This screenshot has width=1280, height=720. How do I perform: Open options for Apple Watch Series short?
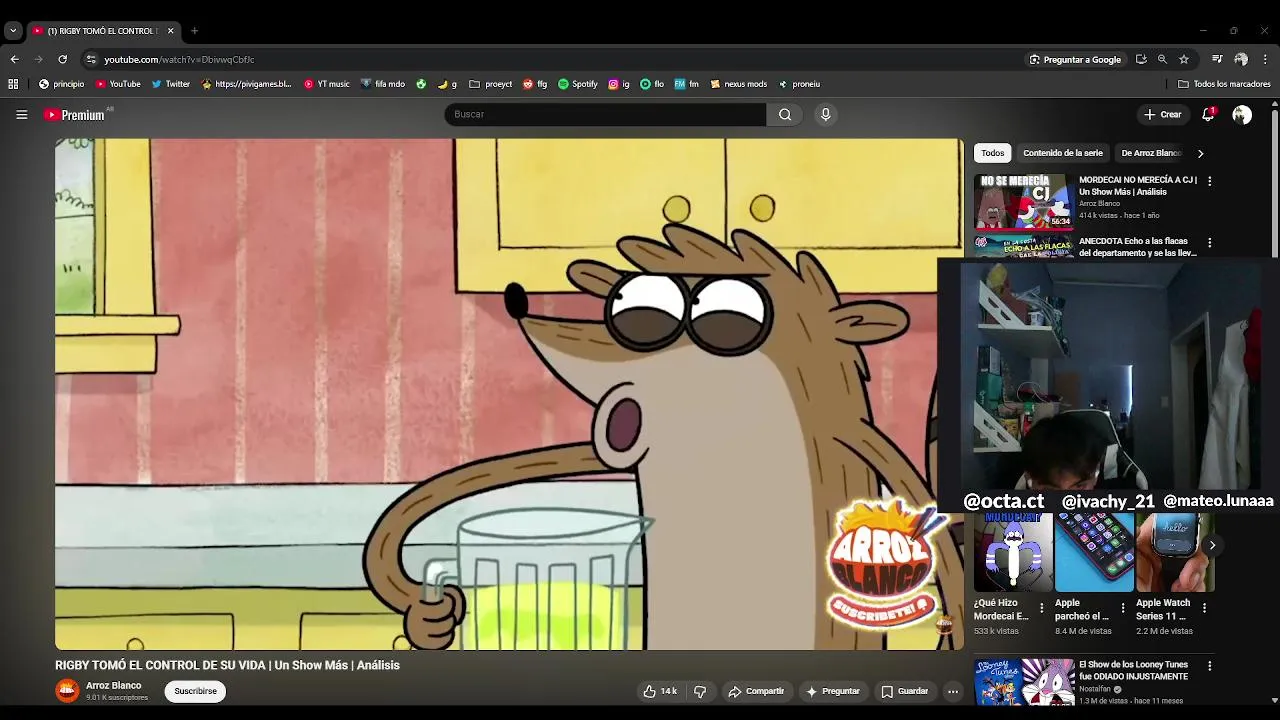click(x=1204, y=608)
